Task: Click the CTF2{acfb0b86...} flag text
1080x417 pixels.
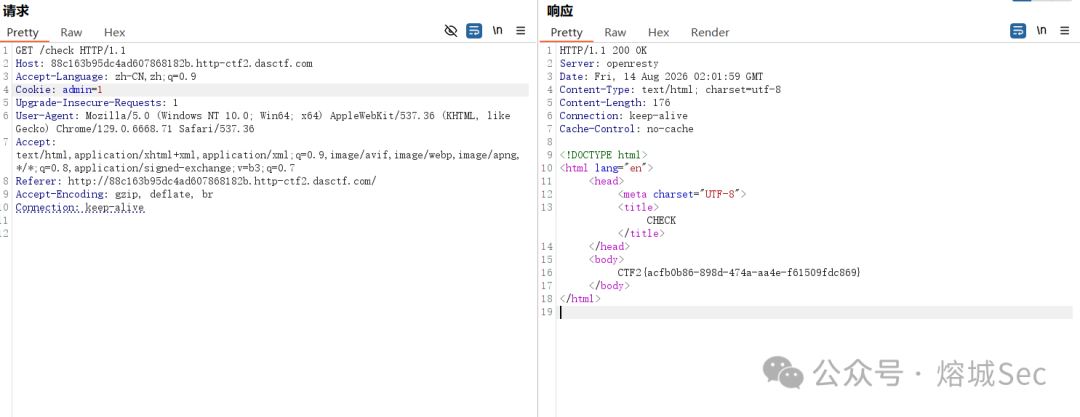Action: [739, 273]
